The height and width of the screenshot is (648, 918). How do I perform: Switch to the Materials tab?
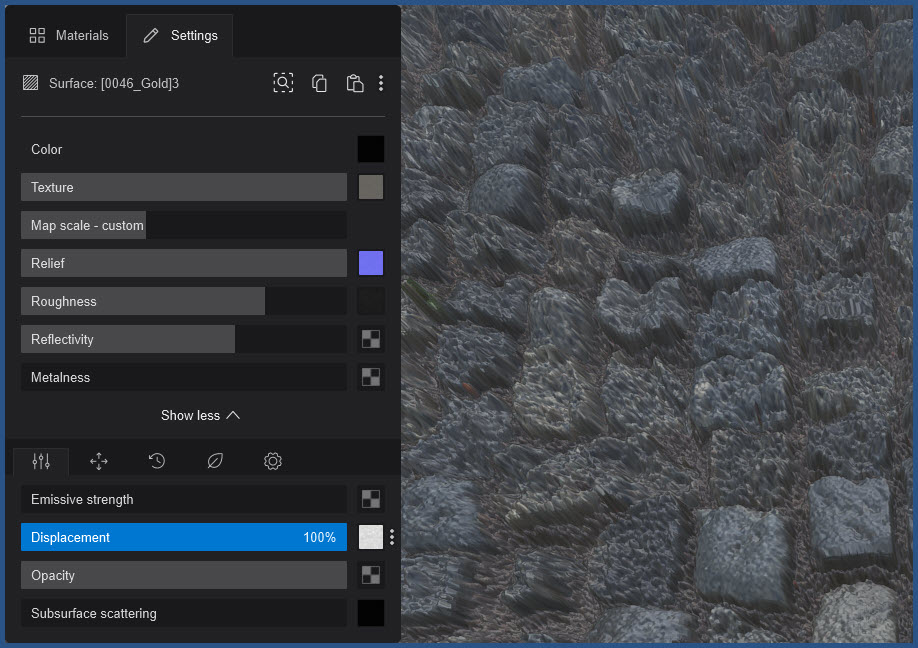point(69,35)
